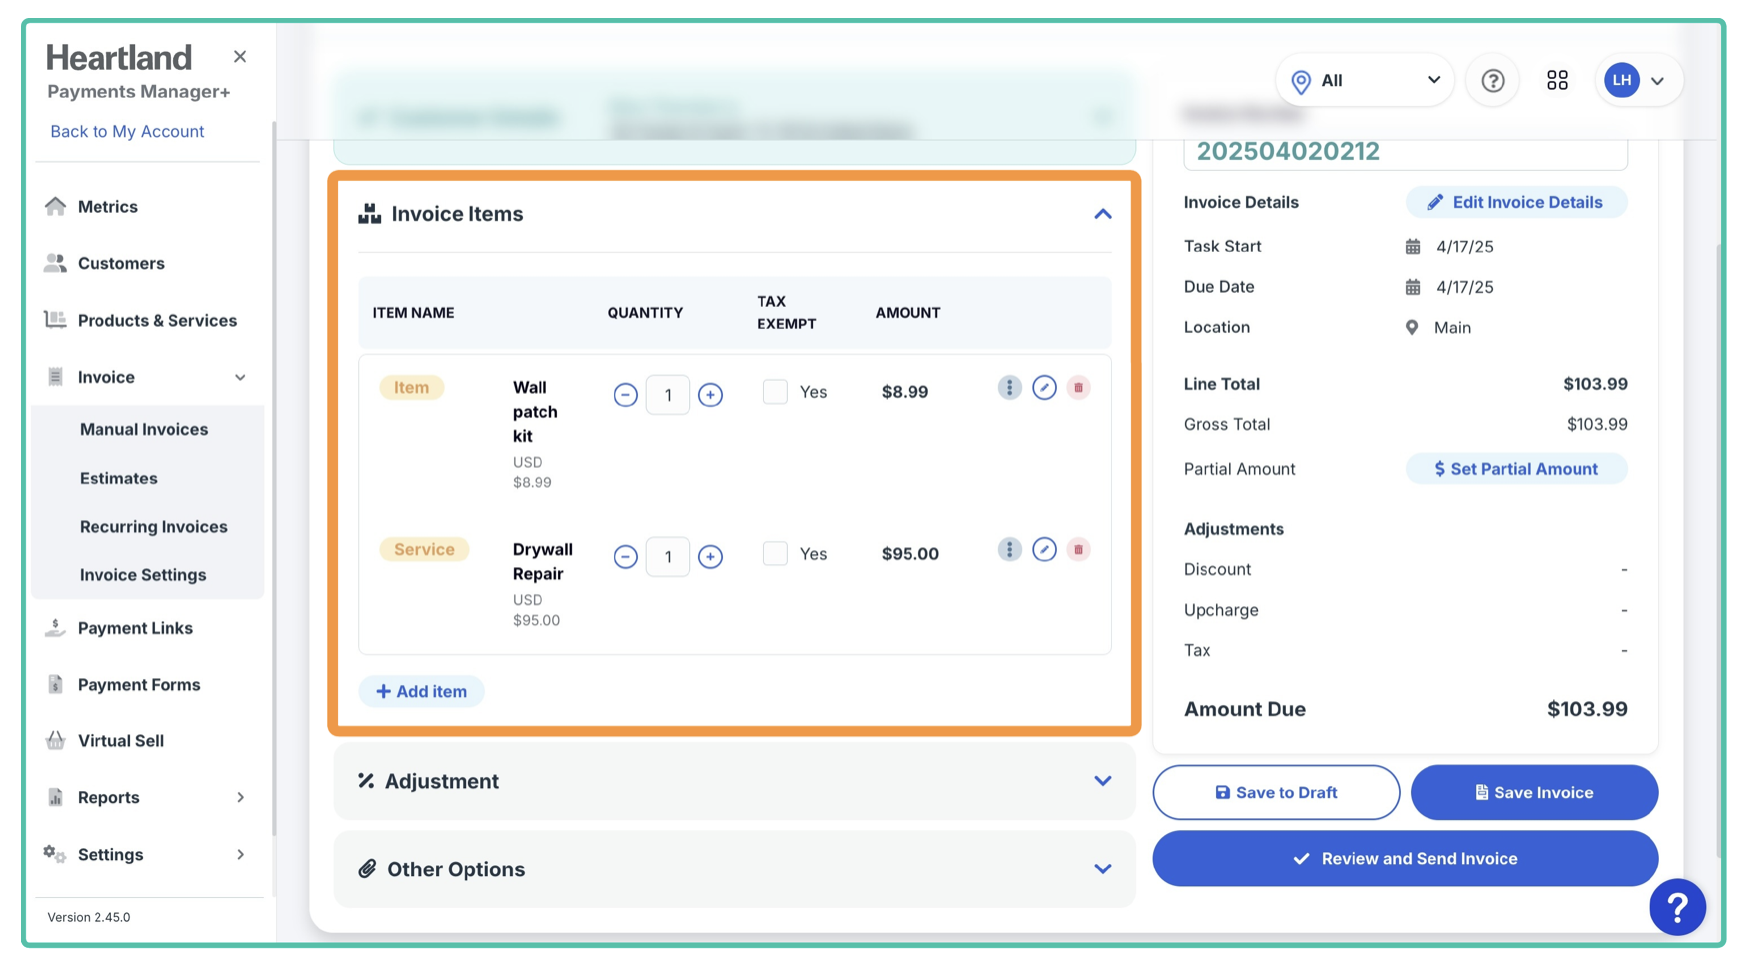Open more options for Wall patch kit
Screen dimensions: 1746x962
point(1009,388)
